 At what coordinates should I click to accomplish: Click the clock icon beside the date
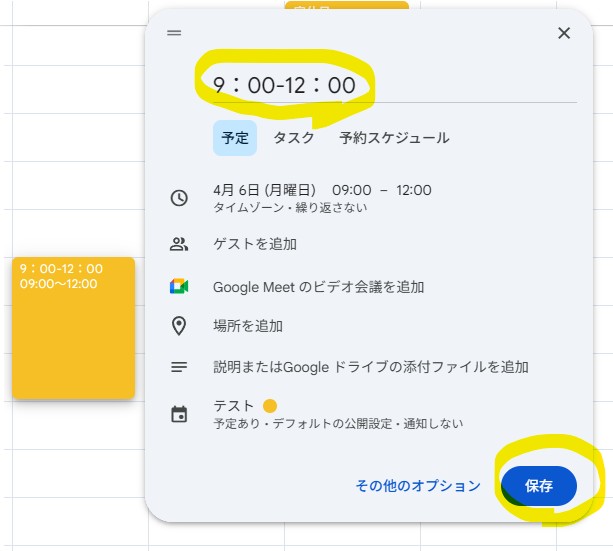click(x=179, y=198)
